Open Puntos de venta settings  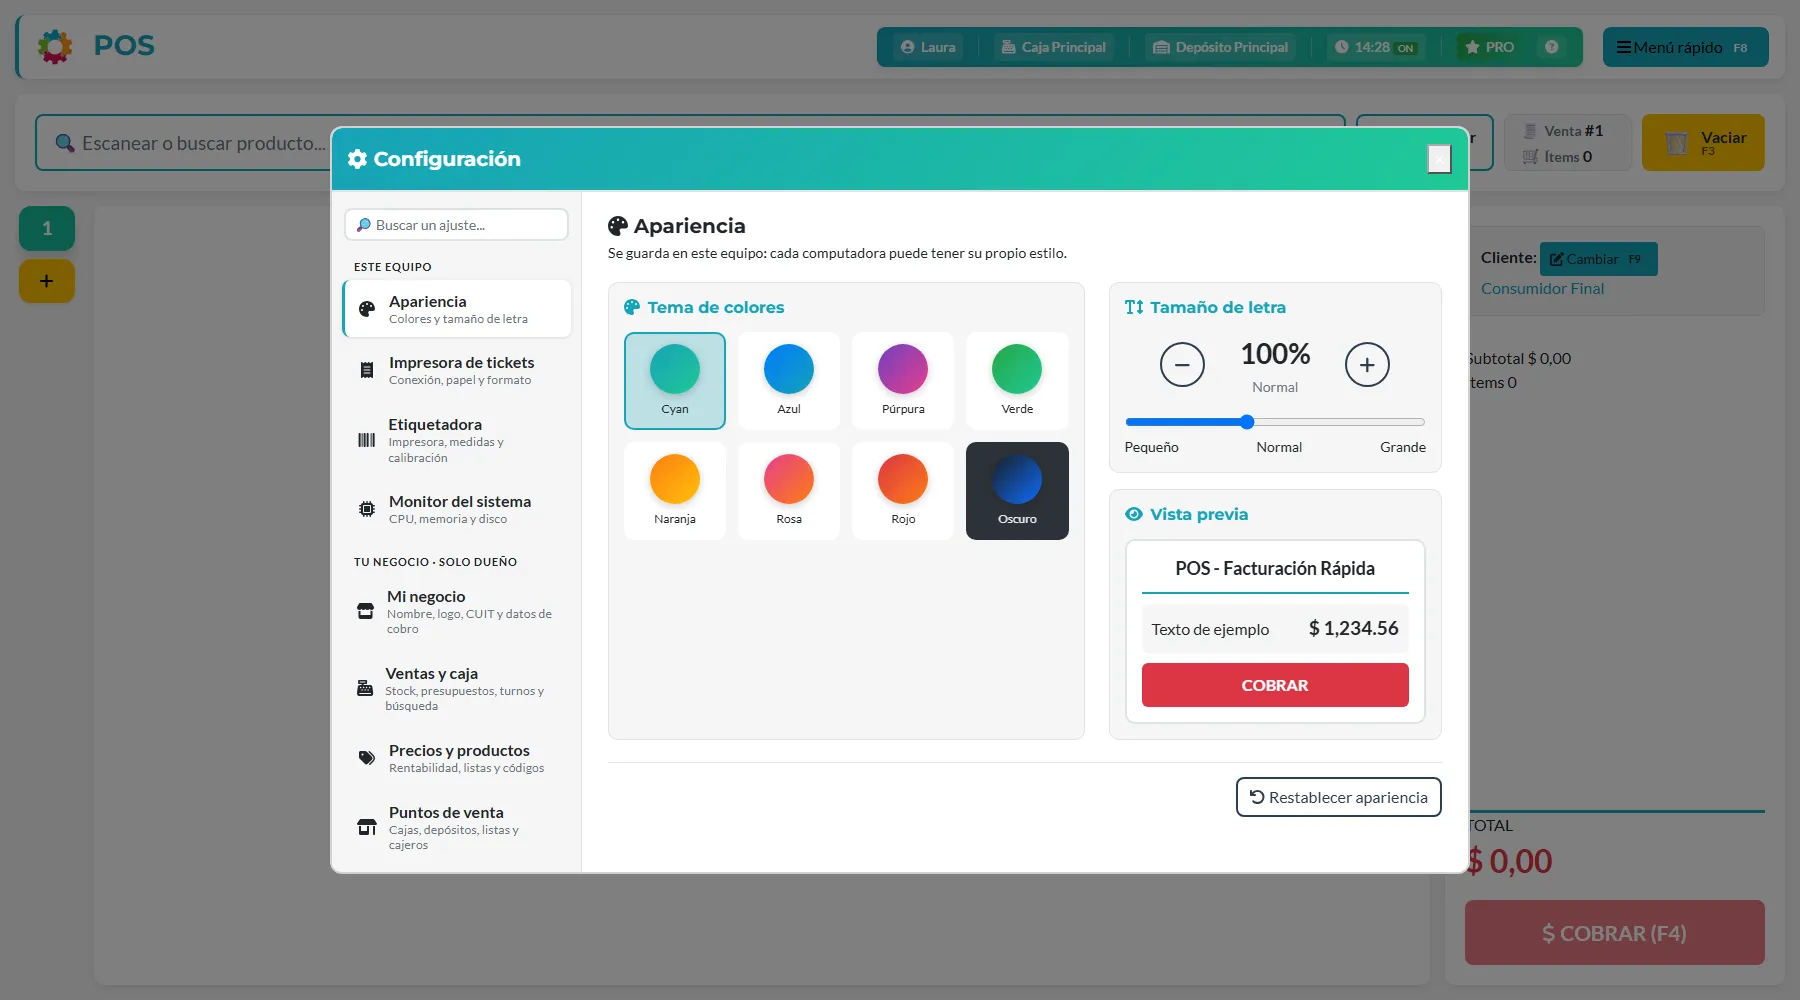[x=457, y=828]
